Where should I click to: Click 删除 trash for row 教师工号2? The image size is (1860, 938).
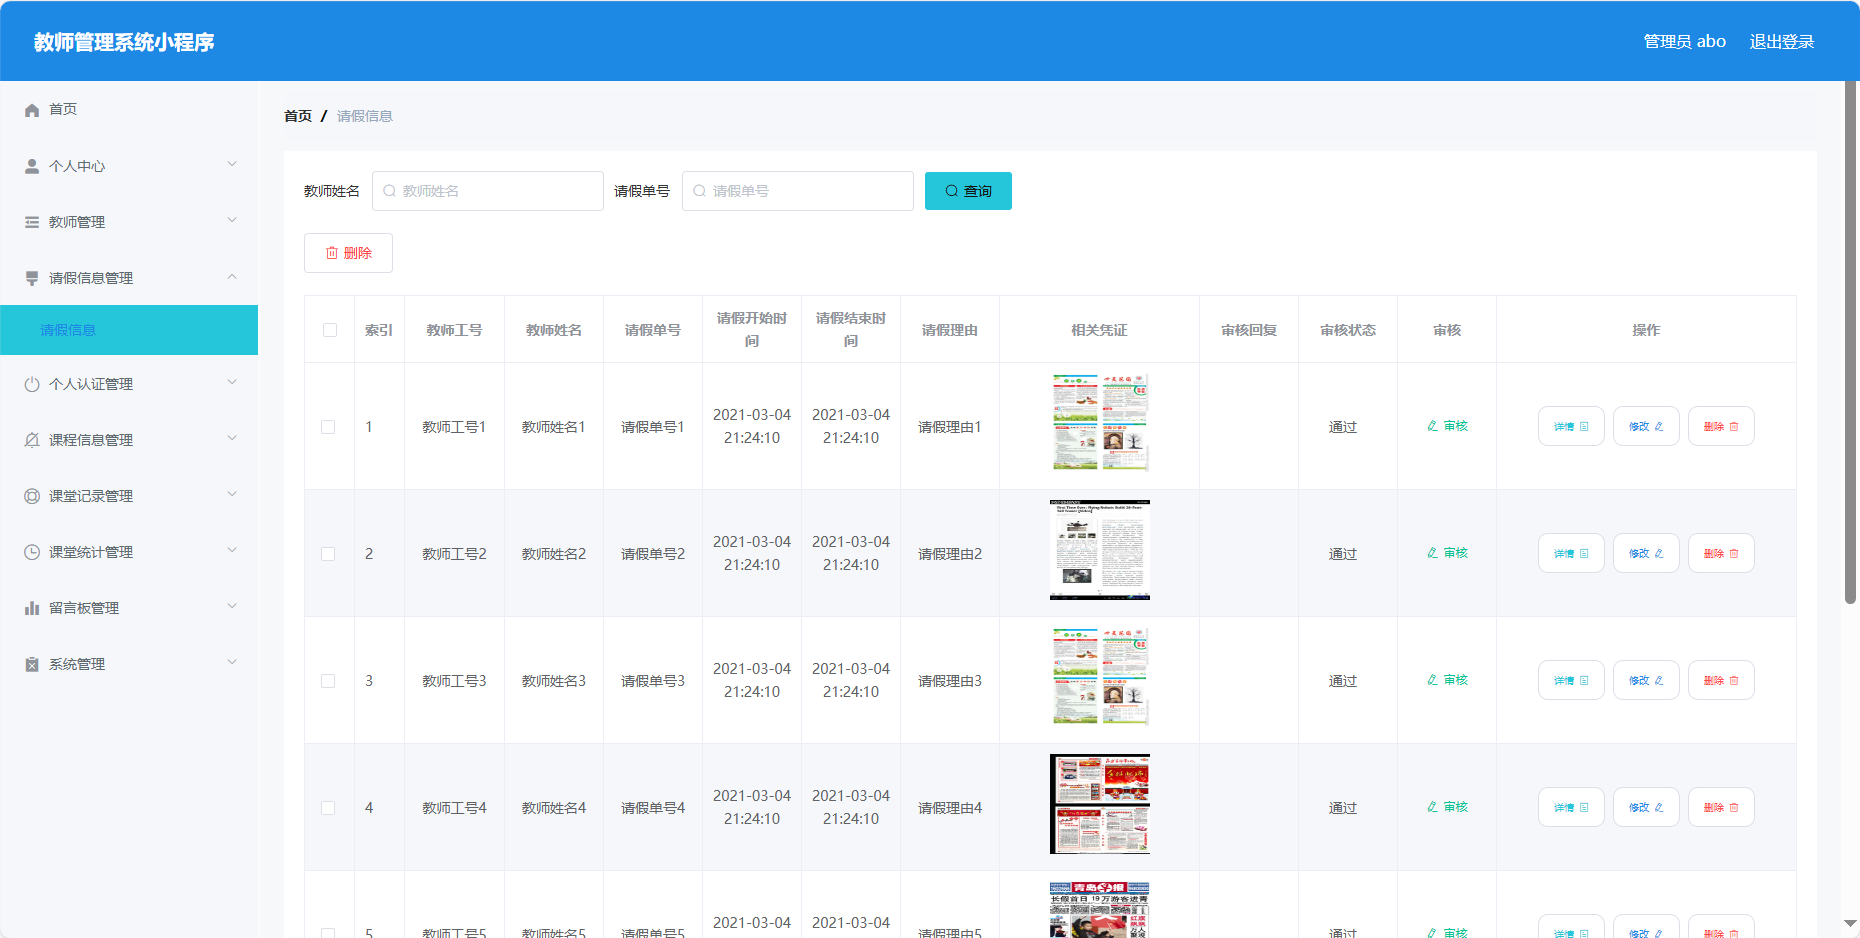(1721, 553)
